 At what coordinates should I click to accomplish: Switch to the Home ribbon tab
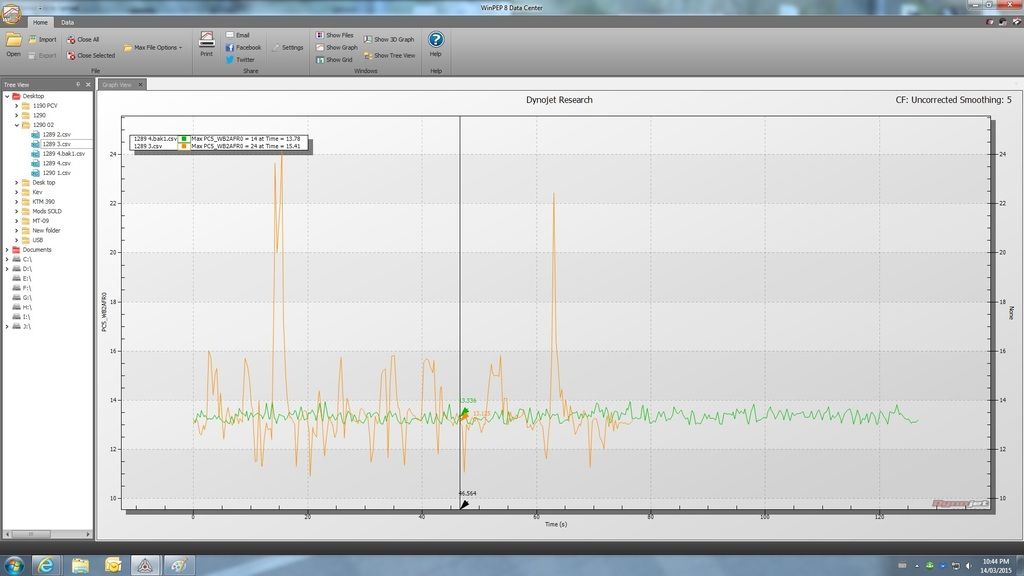pos(40,22)
